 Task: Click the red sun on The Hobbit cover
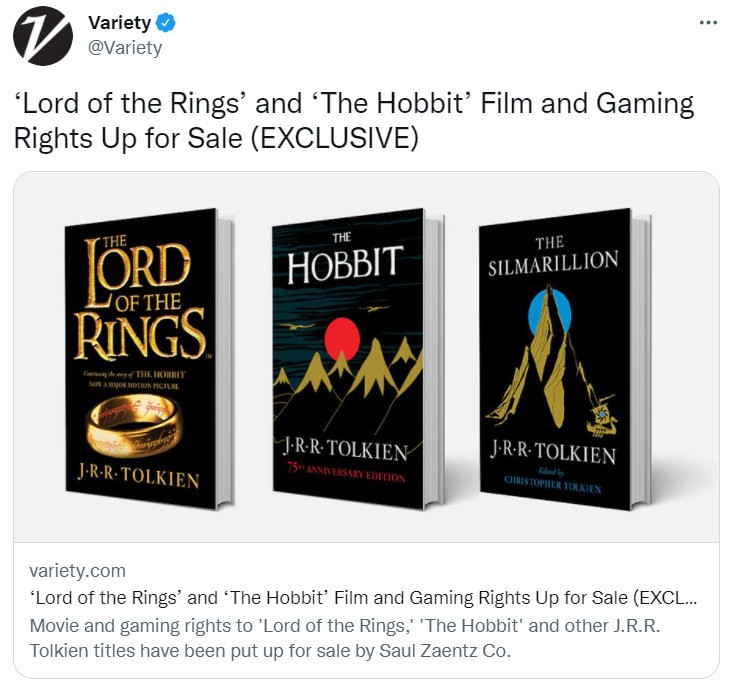click(342, 338)
